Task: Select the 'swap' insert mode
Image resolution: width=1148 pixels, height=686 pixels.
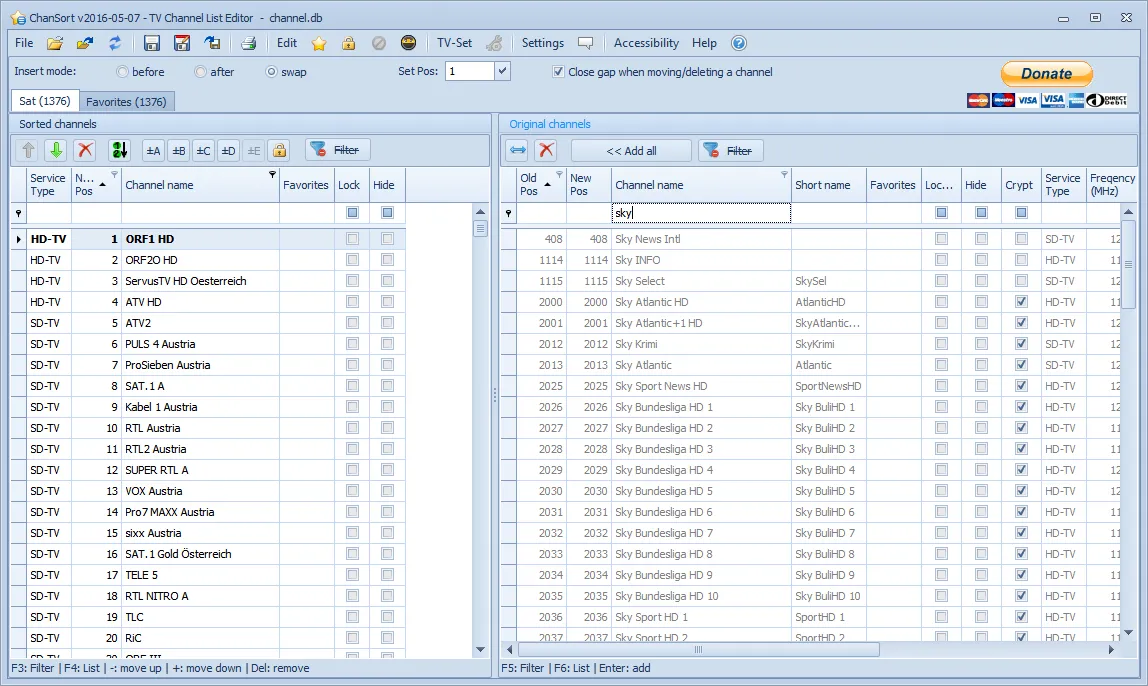Action: pos(272,72)
